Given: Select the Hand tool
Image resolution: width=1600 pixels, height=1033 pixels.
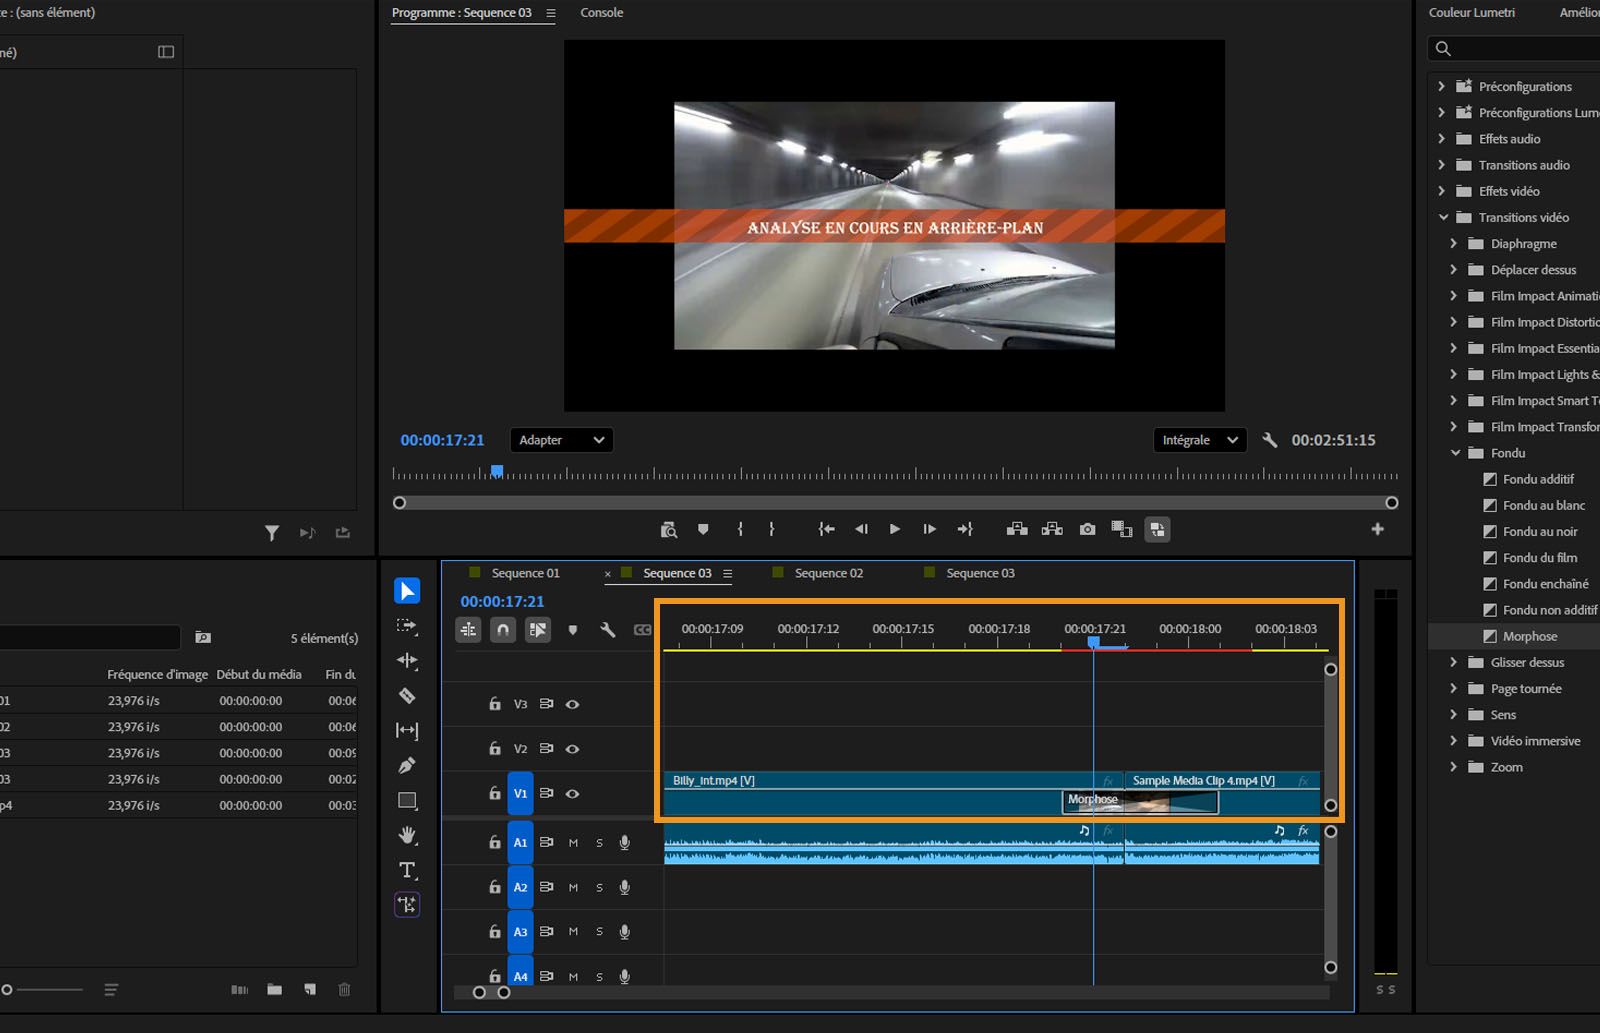Looking at the screenshot, I should (x=407, y=835).
